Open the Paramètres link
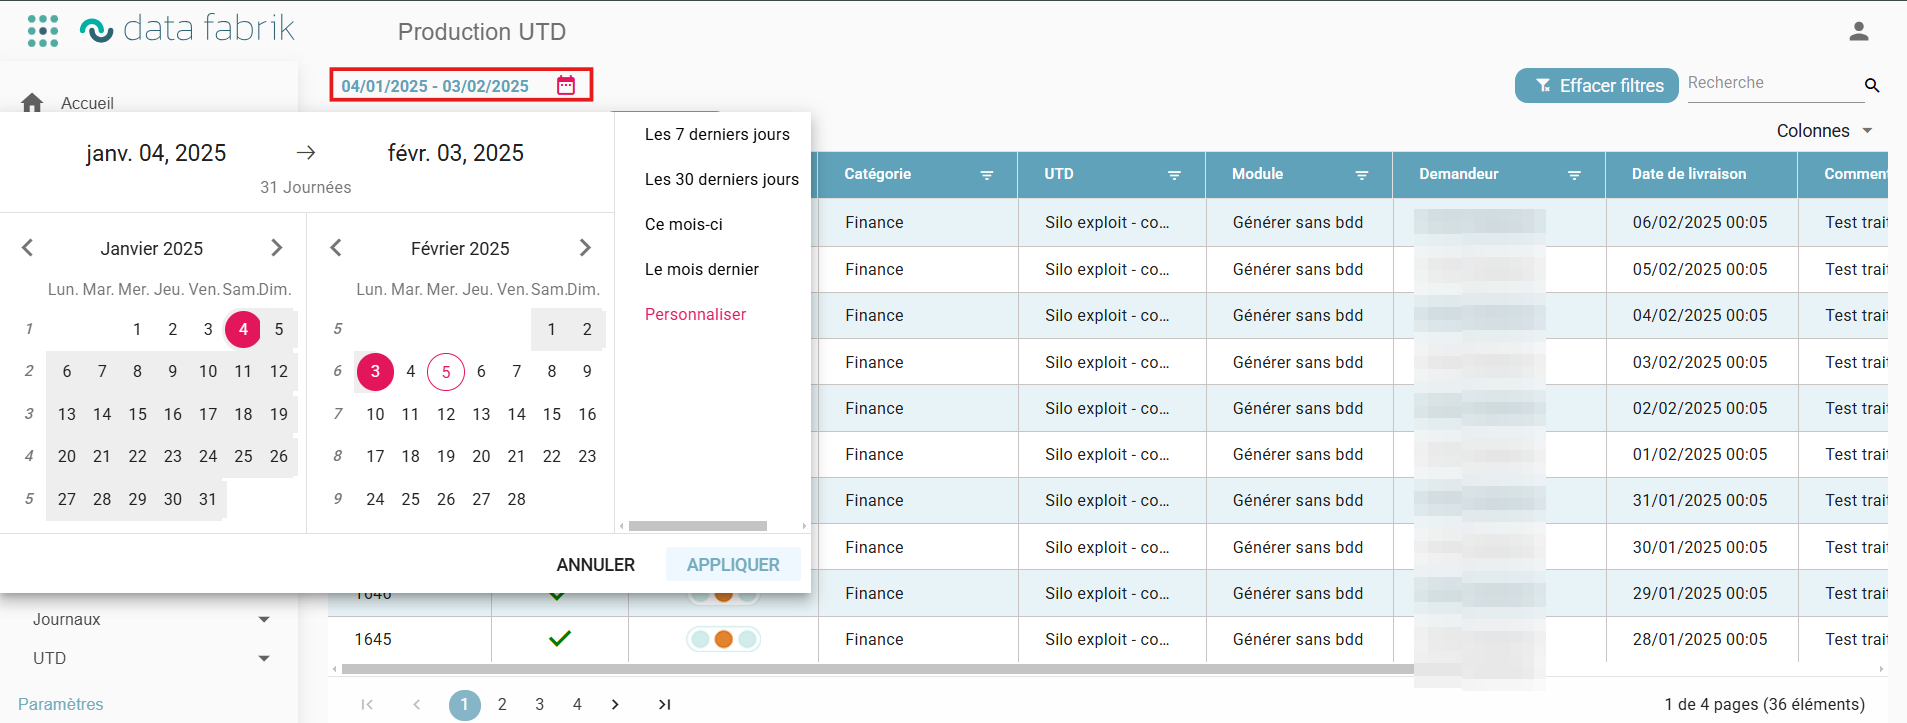The height and width of the screenshot is (723, 1907). 61,704
